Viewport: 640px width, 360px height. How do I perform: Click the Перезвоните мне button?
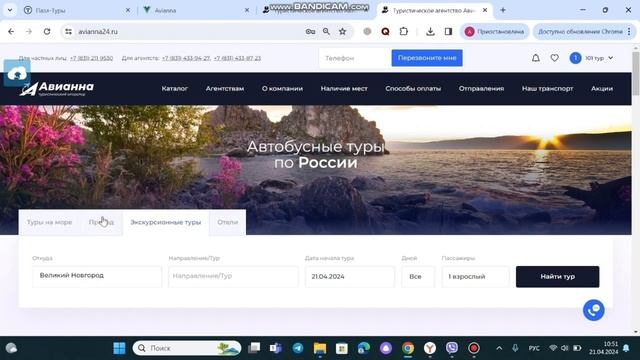pyautogui.click(x=427, y=58)
